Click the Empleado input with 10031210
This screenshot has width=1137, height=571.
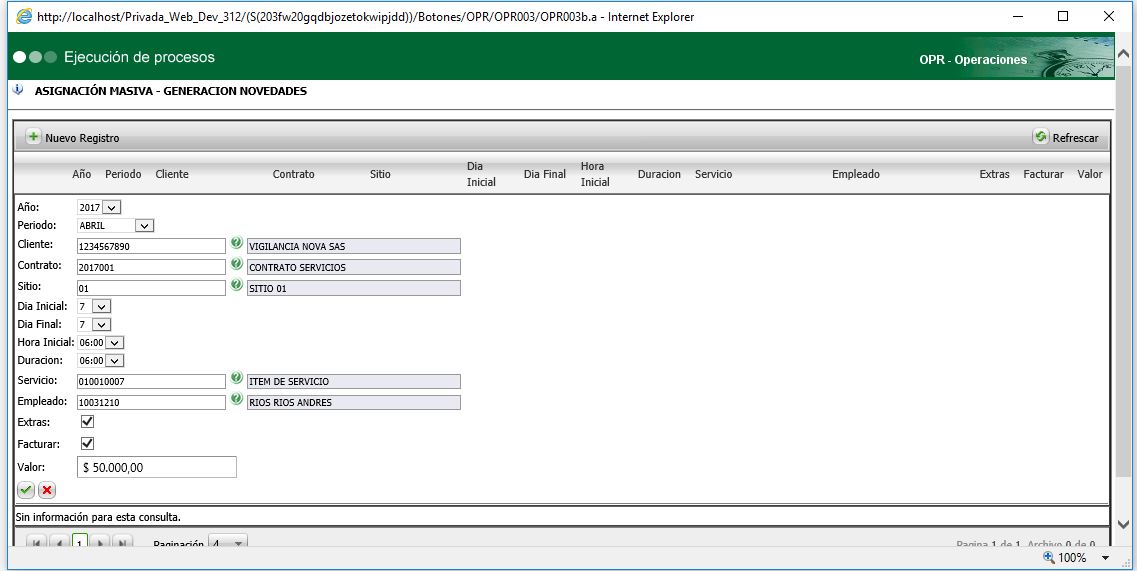tap(152, 403)
